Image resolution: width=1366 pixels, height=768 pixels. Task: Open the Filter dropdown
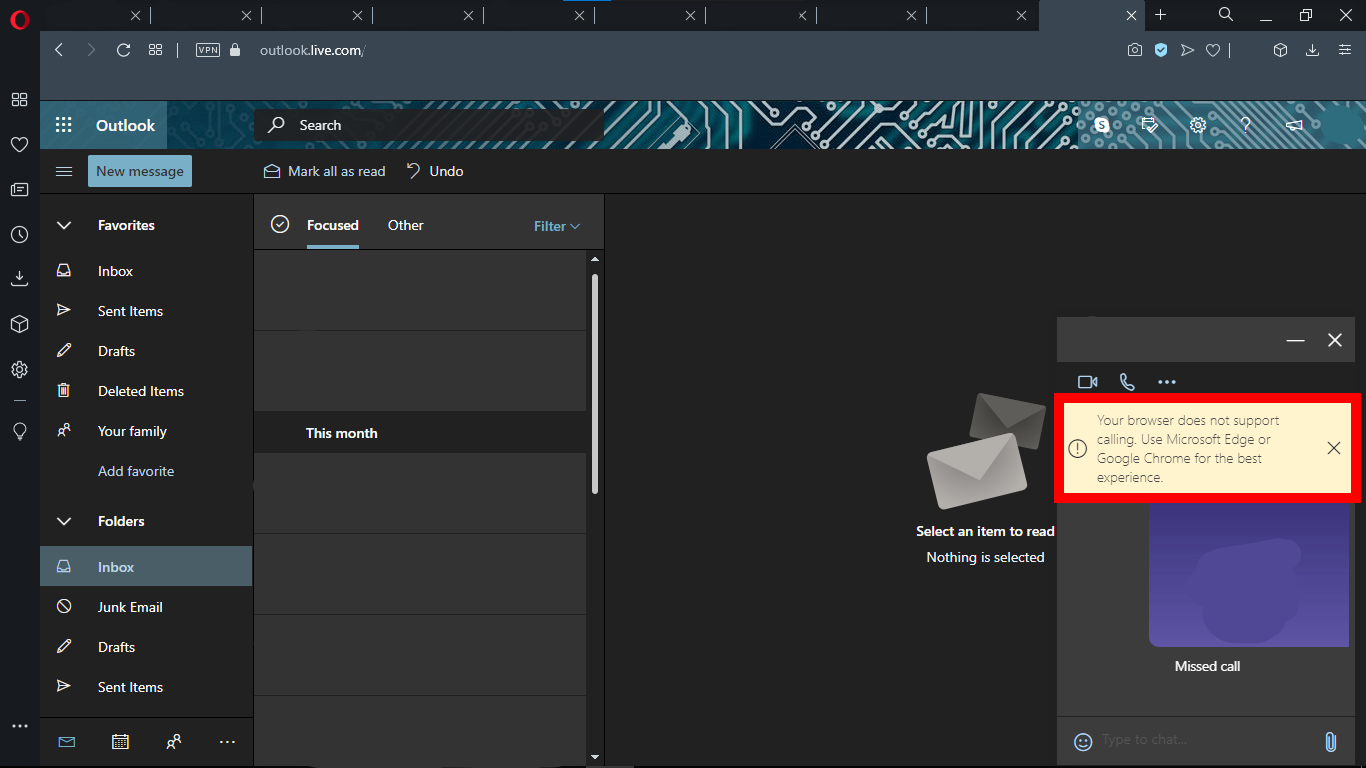coord(557,226)
